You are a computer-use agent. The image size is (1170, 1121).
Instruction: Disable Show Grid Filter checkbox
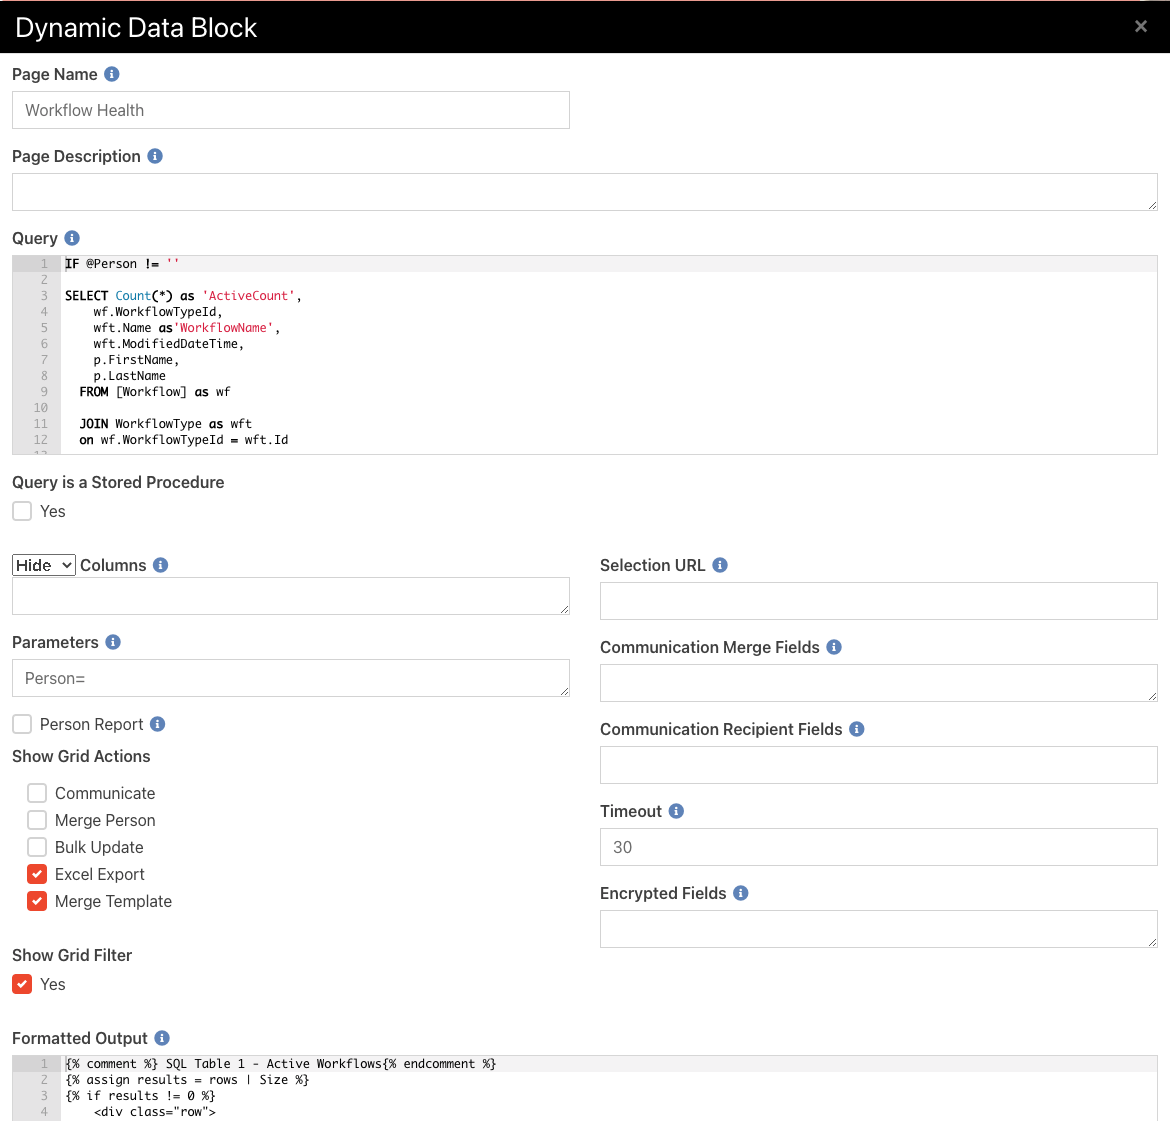[x=22, y=984]
